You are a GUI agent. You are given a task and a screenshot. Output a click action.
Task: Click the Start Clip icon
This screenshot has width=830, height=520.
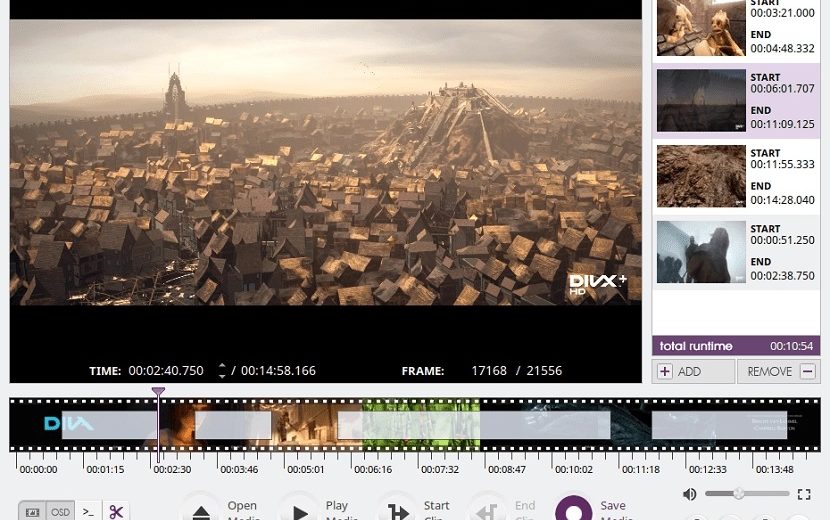point(398,512)
